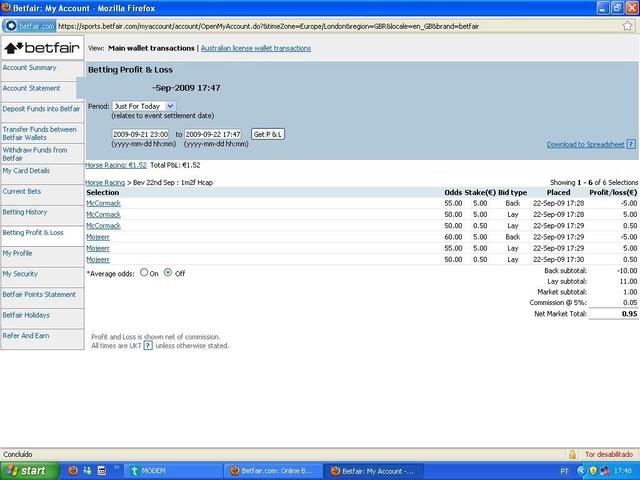Open Deposit Funds into Betfair

tap(41, 109)
